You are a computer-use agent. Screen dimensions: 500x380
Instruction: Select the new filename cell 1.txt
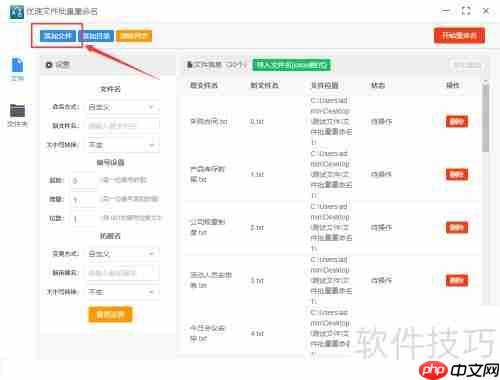(257, 174)
